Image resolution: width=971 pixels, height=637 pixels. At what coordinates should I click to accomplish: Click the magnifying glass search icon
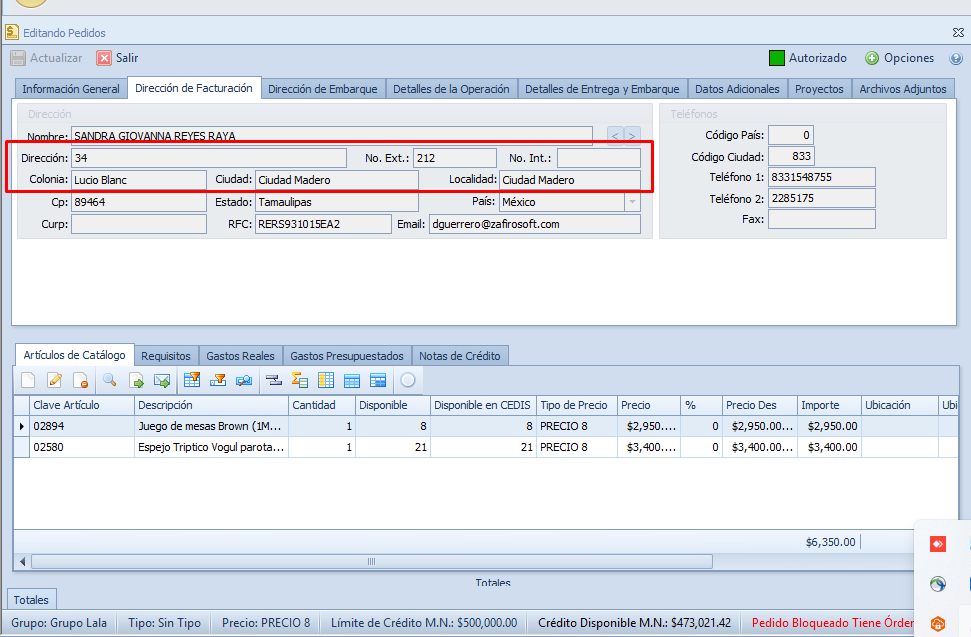click(x=110, y=380)
